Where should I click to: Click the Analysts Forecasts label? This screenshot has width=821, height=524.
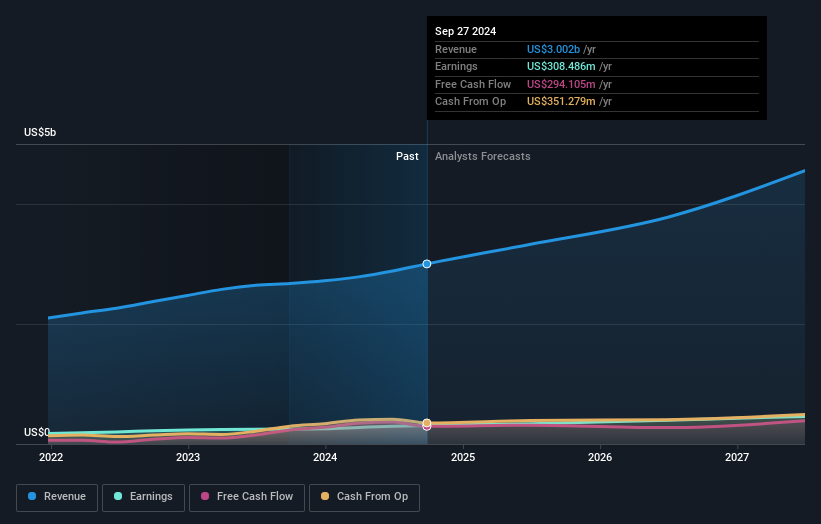(482, 157)
